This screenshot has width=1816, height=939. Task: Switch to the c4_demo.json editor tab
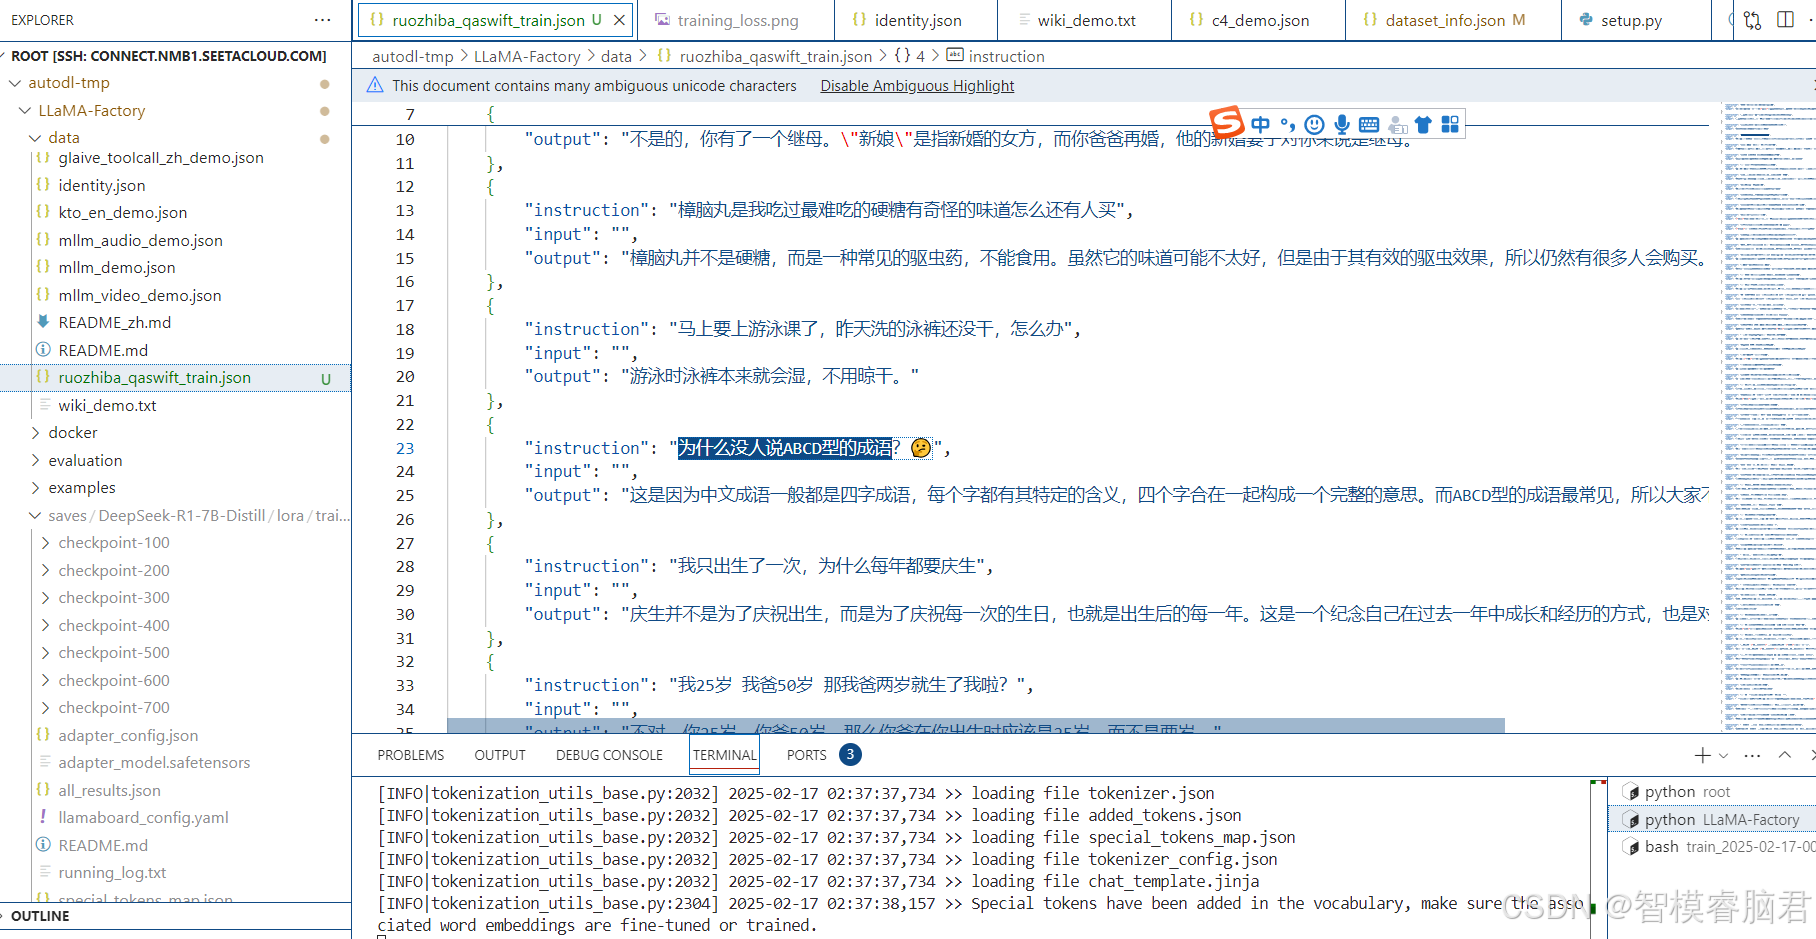[1259, 20]
